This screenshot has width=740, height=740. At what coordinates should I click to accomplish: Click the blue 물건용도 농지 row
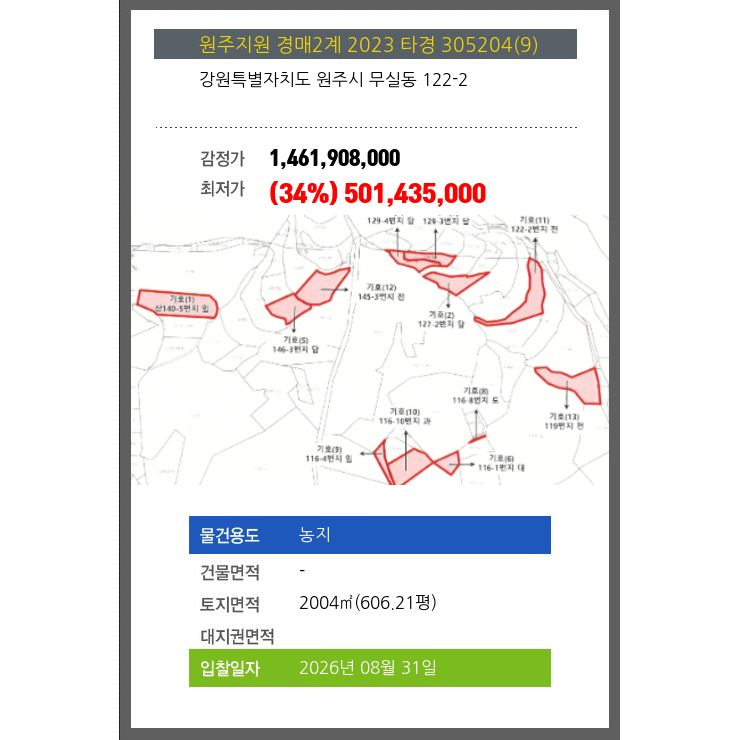[370, 535]
